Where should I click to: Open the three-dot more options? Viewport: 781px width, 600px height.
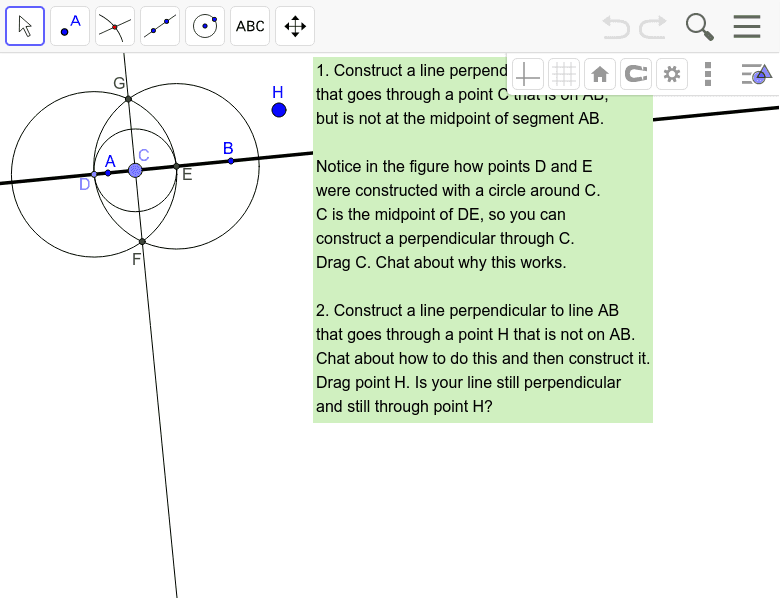pos(708,74)
